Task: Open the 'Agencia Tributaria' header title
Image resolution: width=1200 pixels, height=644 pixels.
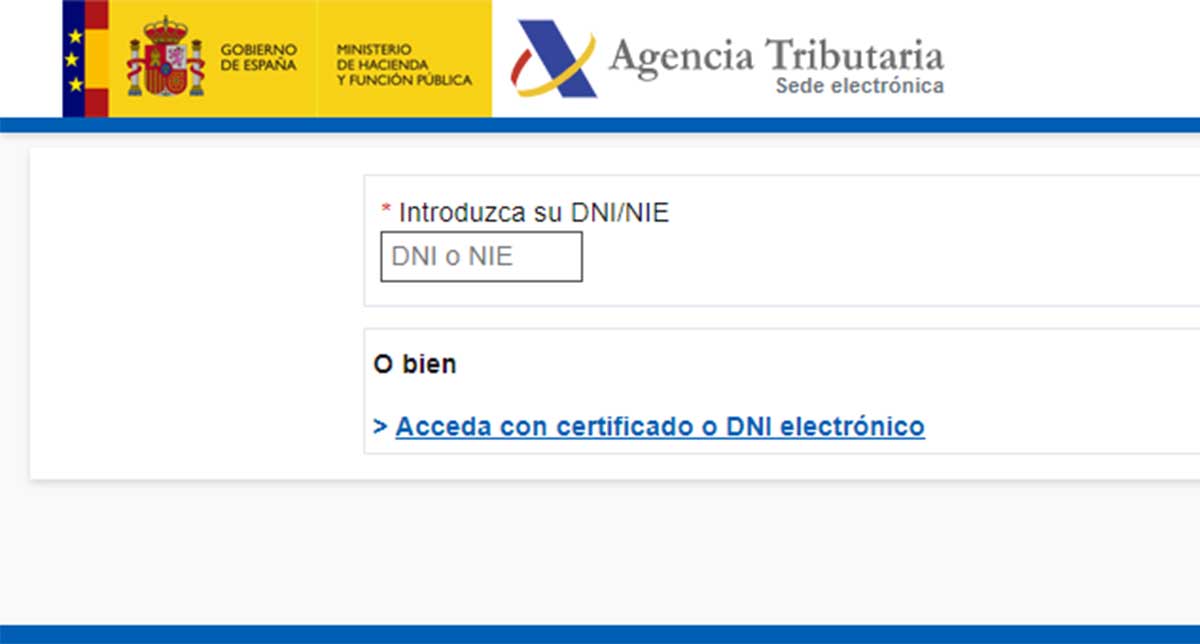Action: (775, 53)
